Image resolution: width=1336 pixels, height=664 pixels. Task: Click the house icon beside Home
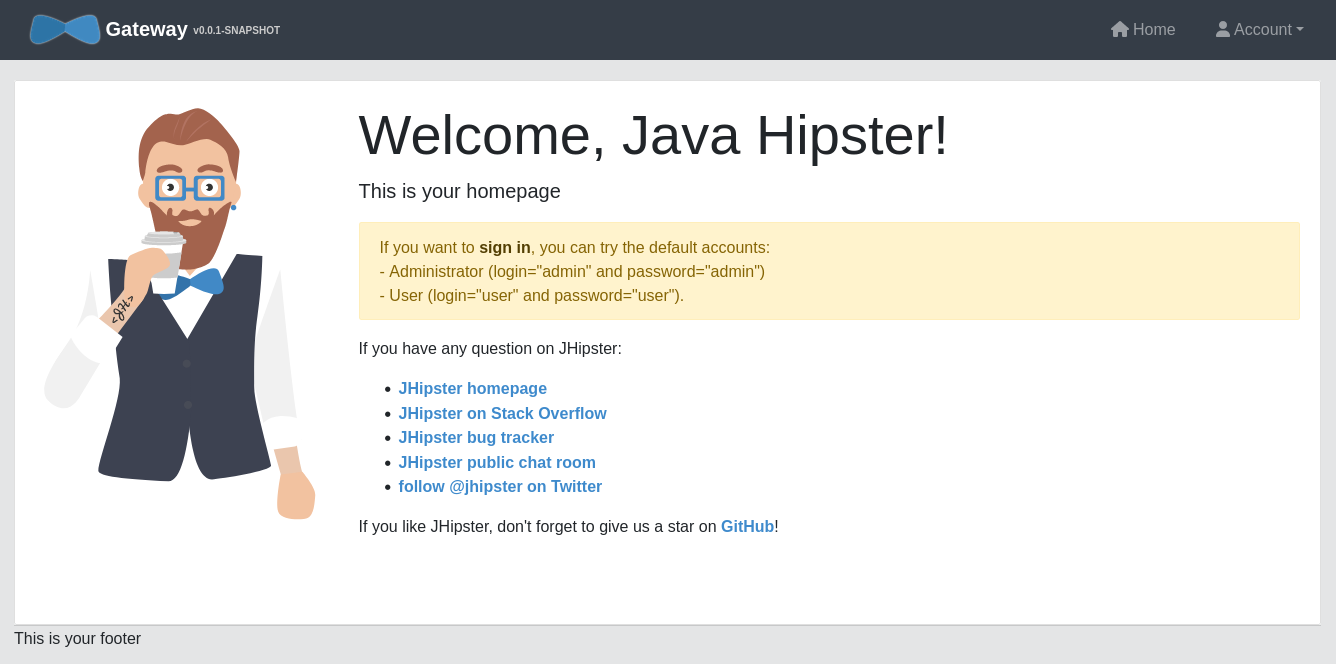click(1119, 29)
